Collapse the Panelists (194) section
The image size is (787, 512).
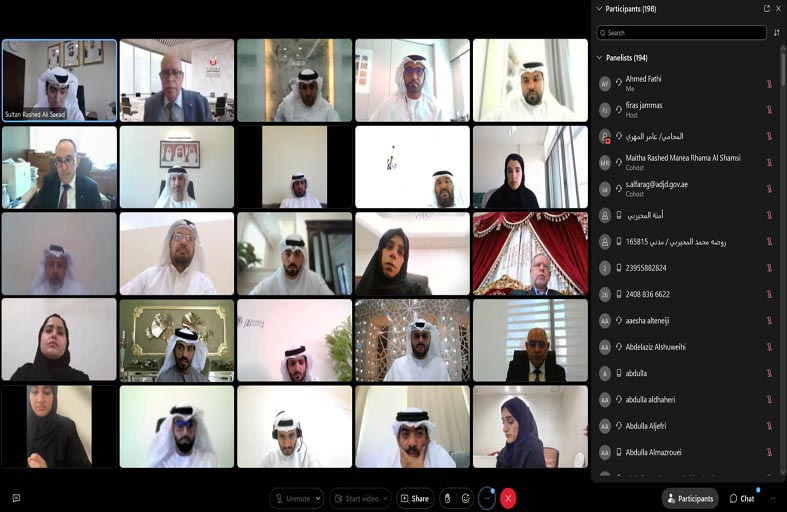[600, 58]
